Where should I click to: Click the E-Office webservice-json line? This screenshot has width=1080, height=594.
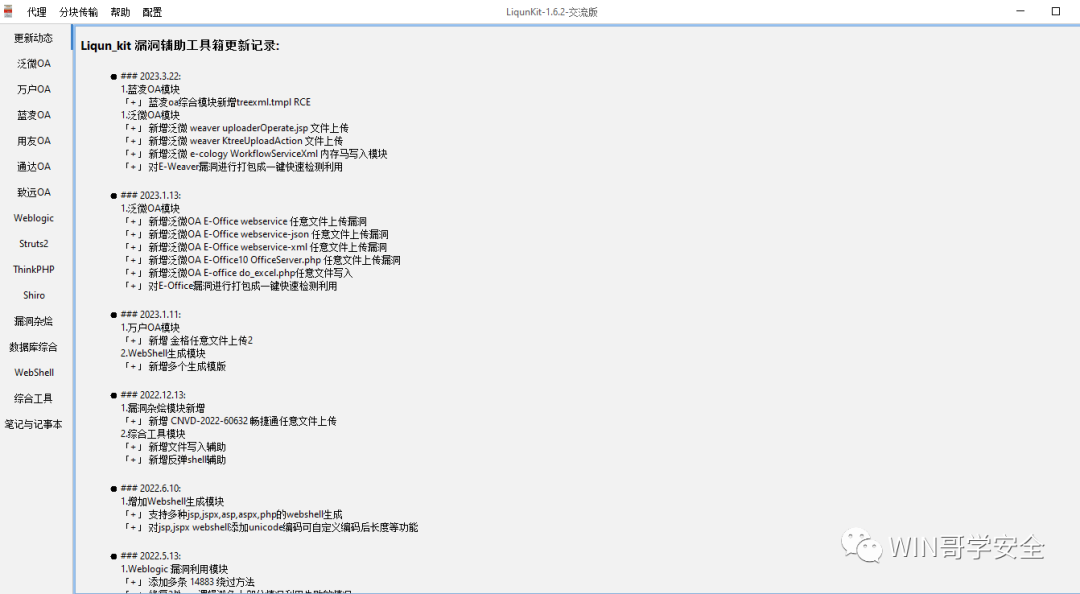point(256,234)
